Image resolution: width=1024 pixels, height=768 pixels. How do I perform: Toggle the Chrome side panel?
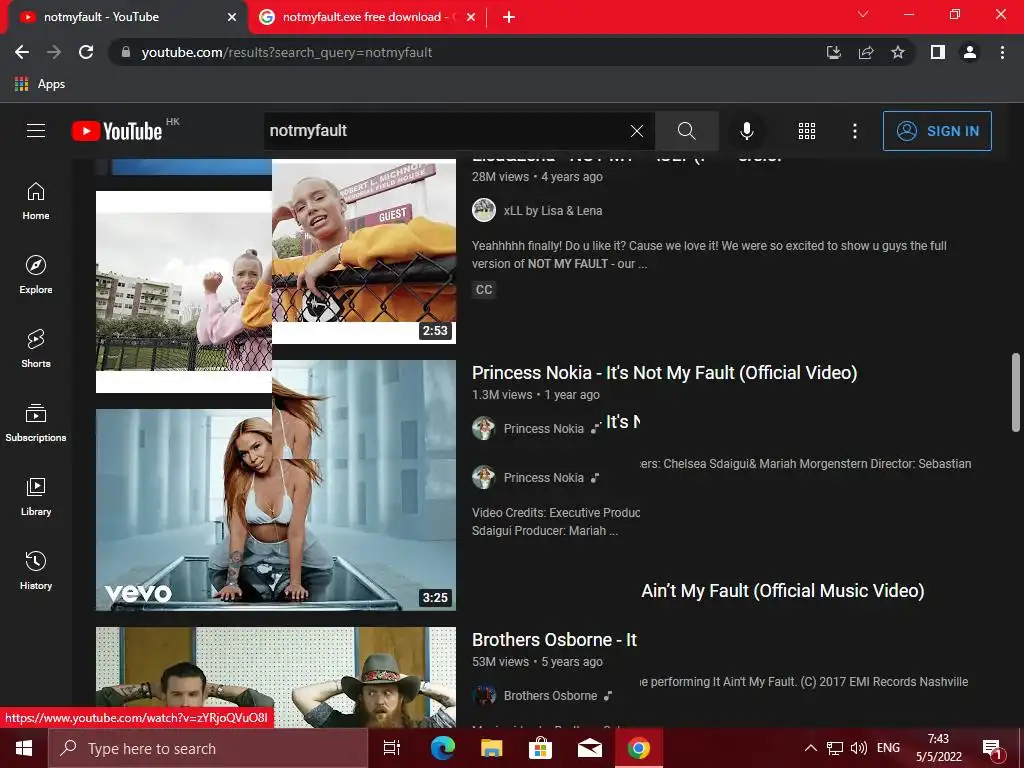click(938, 52)
